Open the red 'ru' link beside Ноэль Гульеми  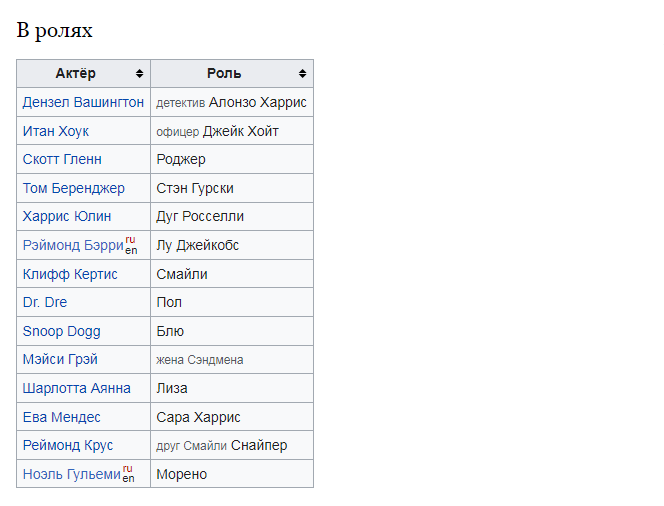(127, 468)
